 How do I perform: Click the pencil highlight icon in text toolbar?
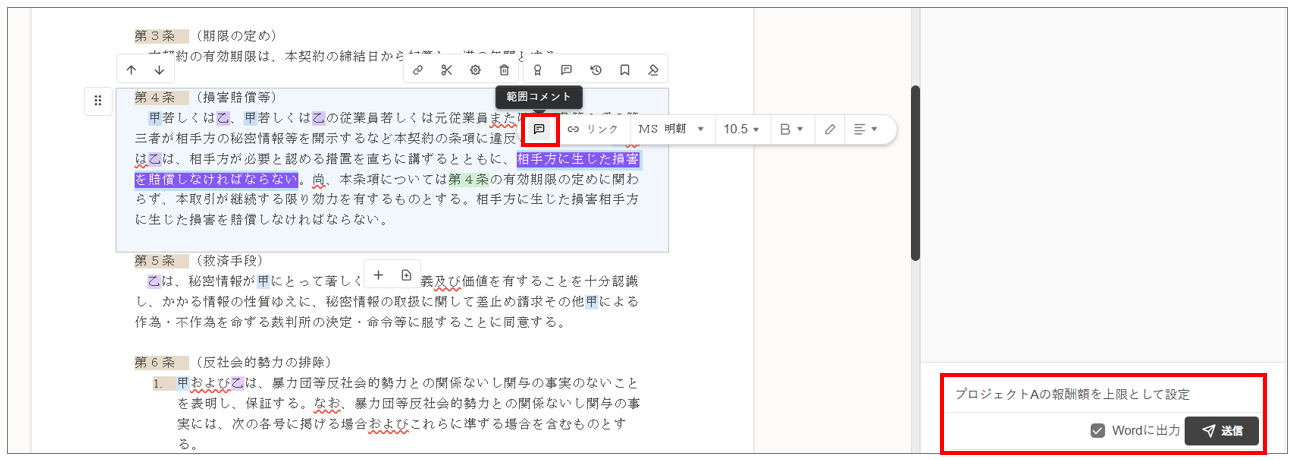coord(830,129)
